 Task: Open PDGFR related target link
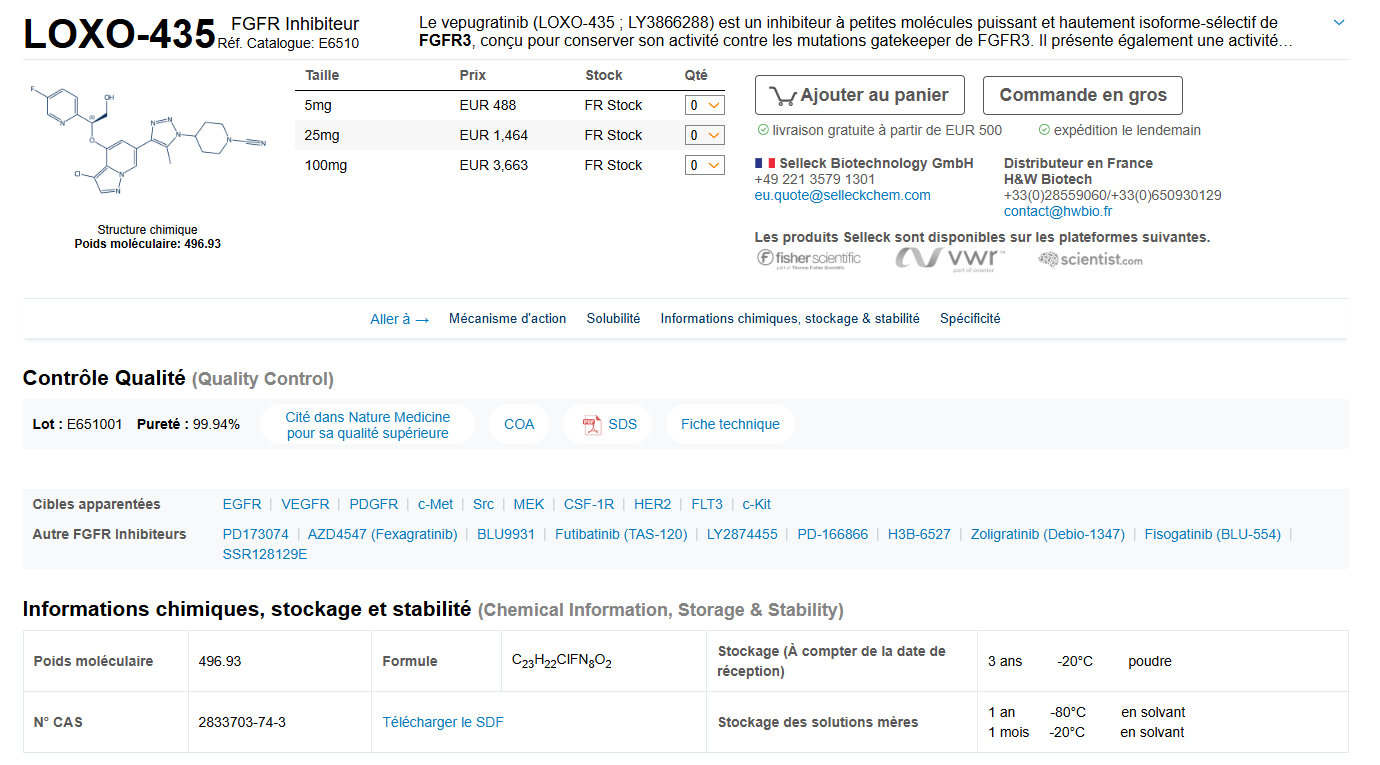click(x=374, y=505)
